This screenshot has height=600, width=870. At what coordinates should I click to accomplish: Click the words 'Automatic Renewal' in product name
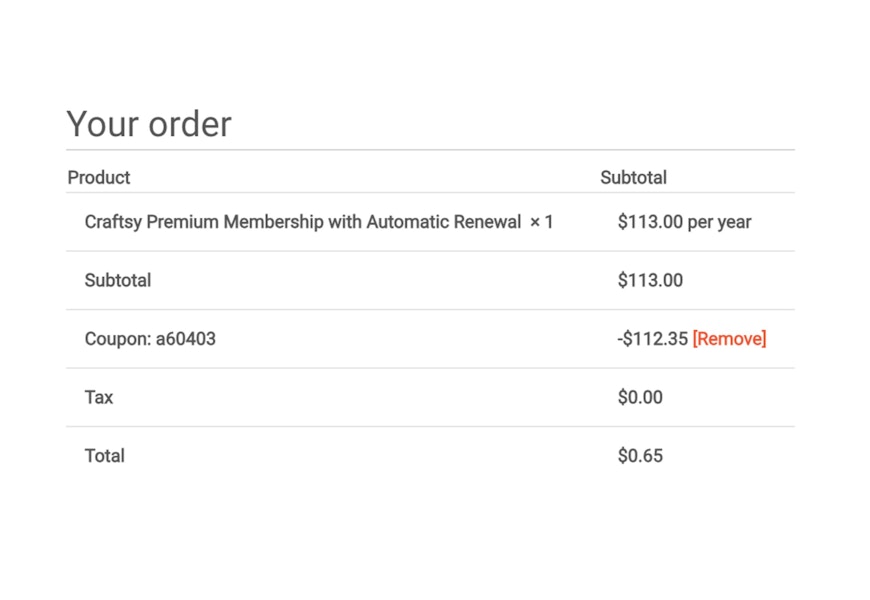pos(443,222)
